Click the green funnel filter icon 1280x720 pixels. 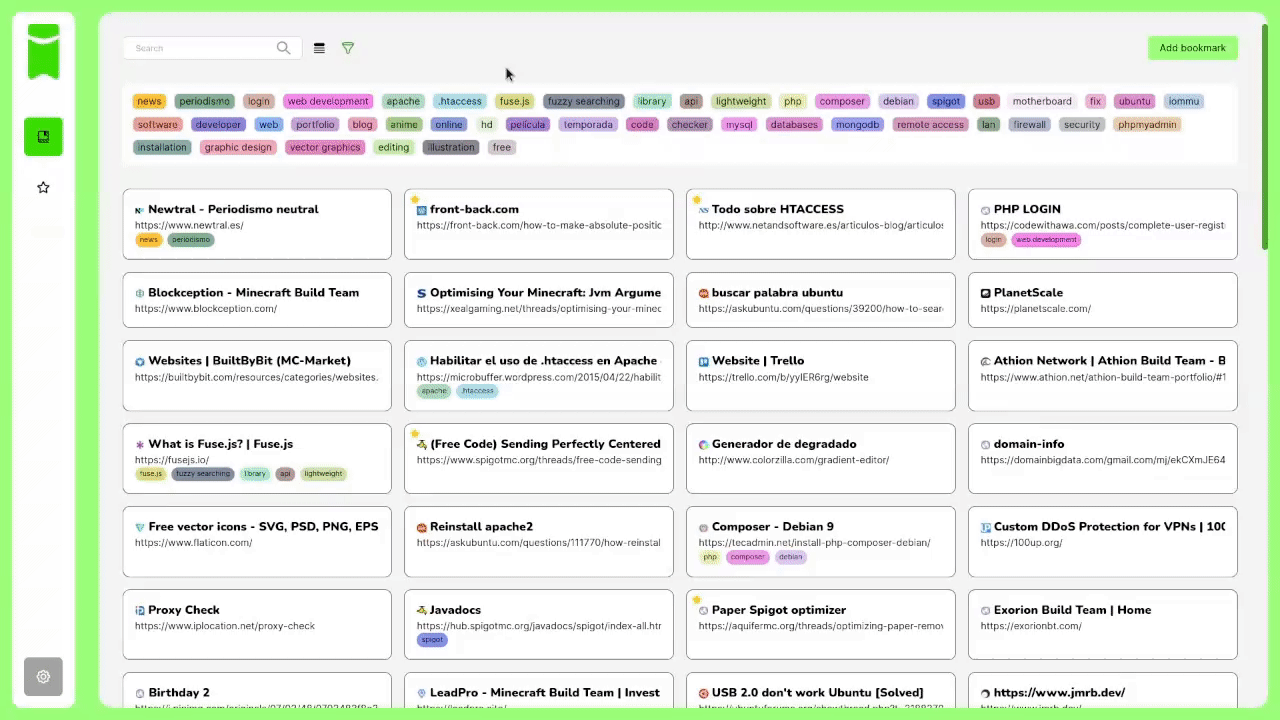348,48
